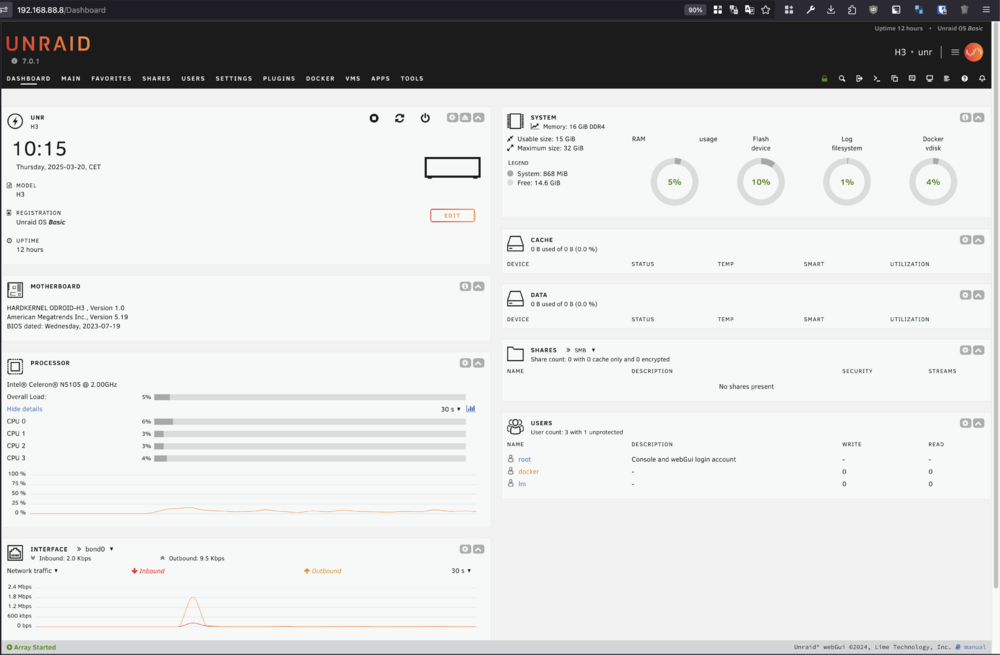Open the terminal icon in navigation bar
This screenshot has width=1000, height=655.
pos(877,78)
